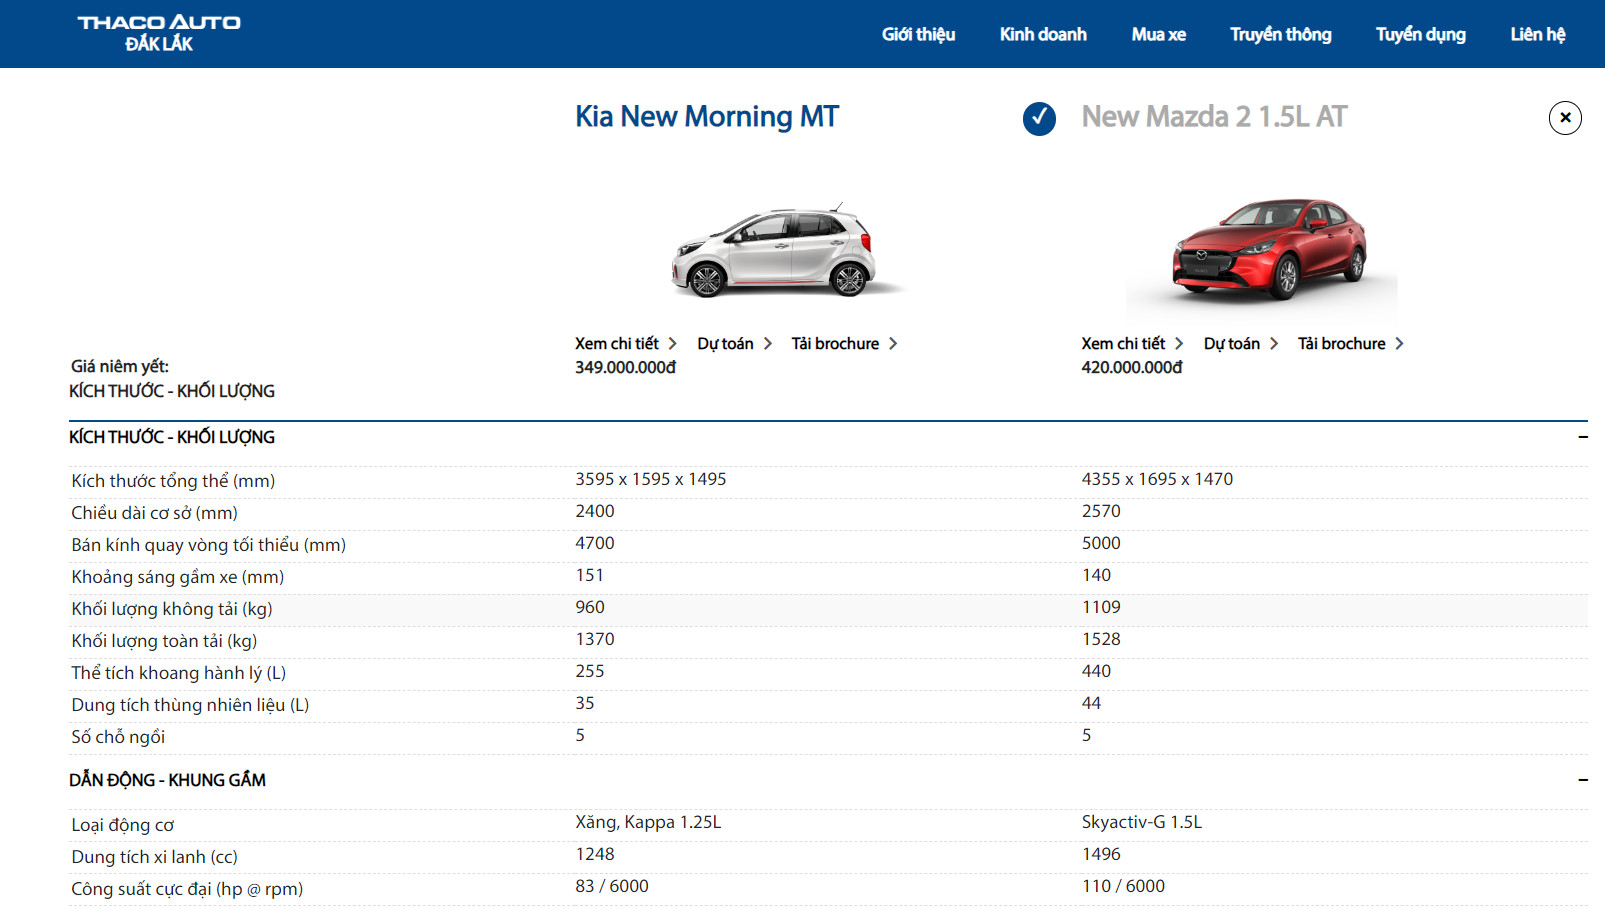Click the Chiều dài cơ sở (mm) label
Screen dimensions: 1605x909
154,513
